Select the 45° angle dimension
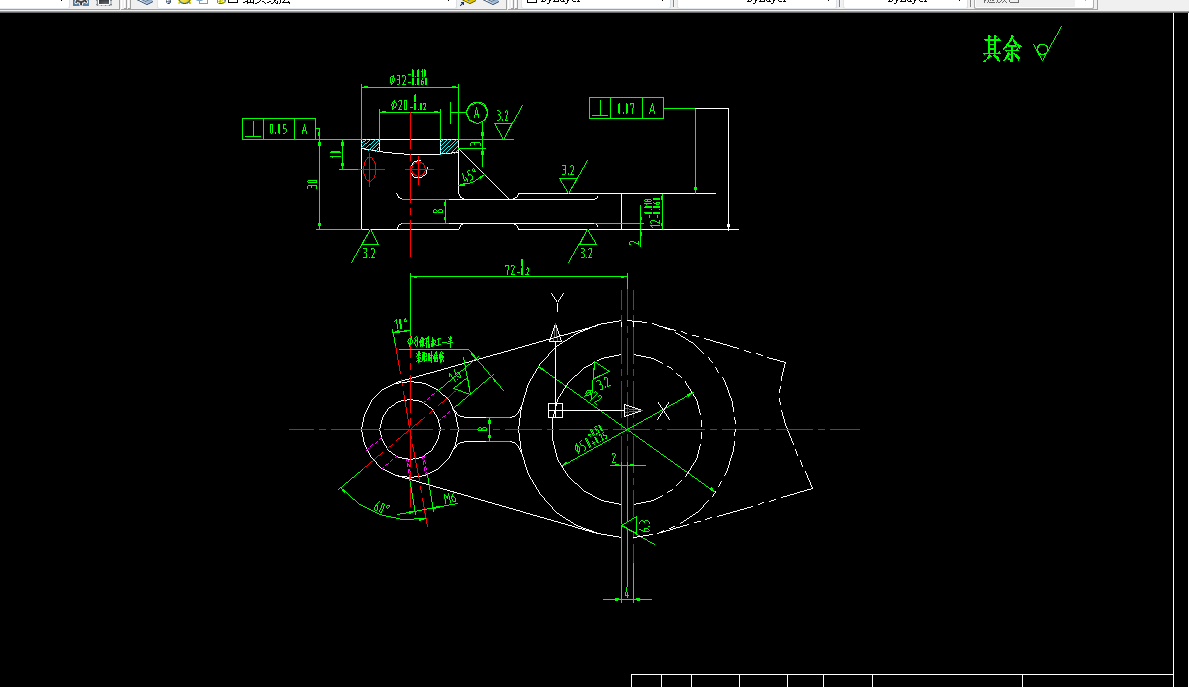The image size is (1189, 687). [469, 176]
